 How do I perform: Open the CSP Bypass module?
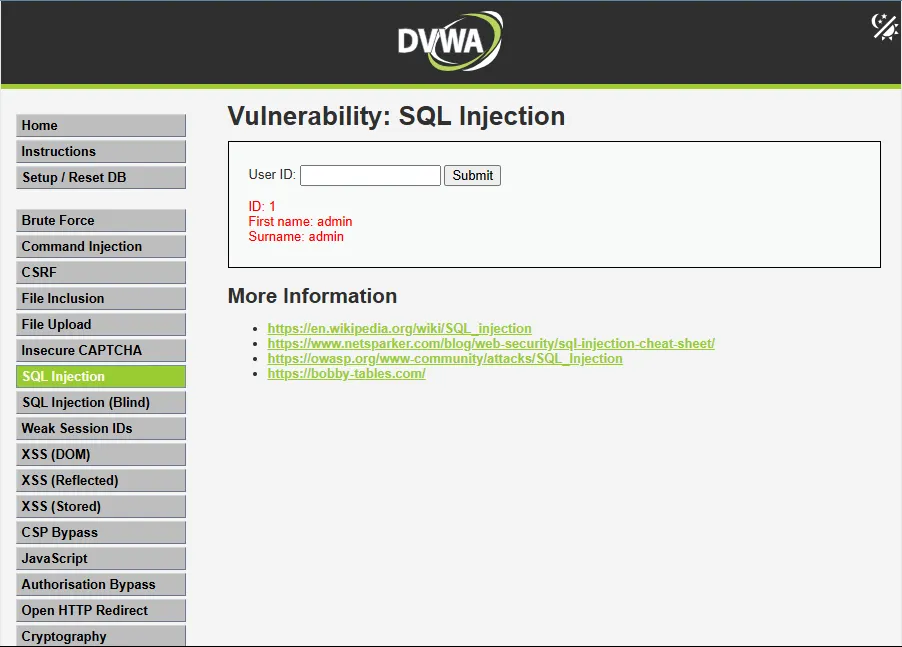[x=100, y=532]
